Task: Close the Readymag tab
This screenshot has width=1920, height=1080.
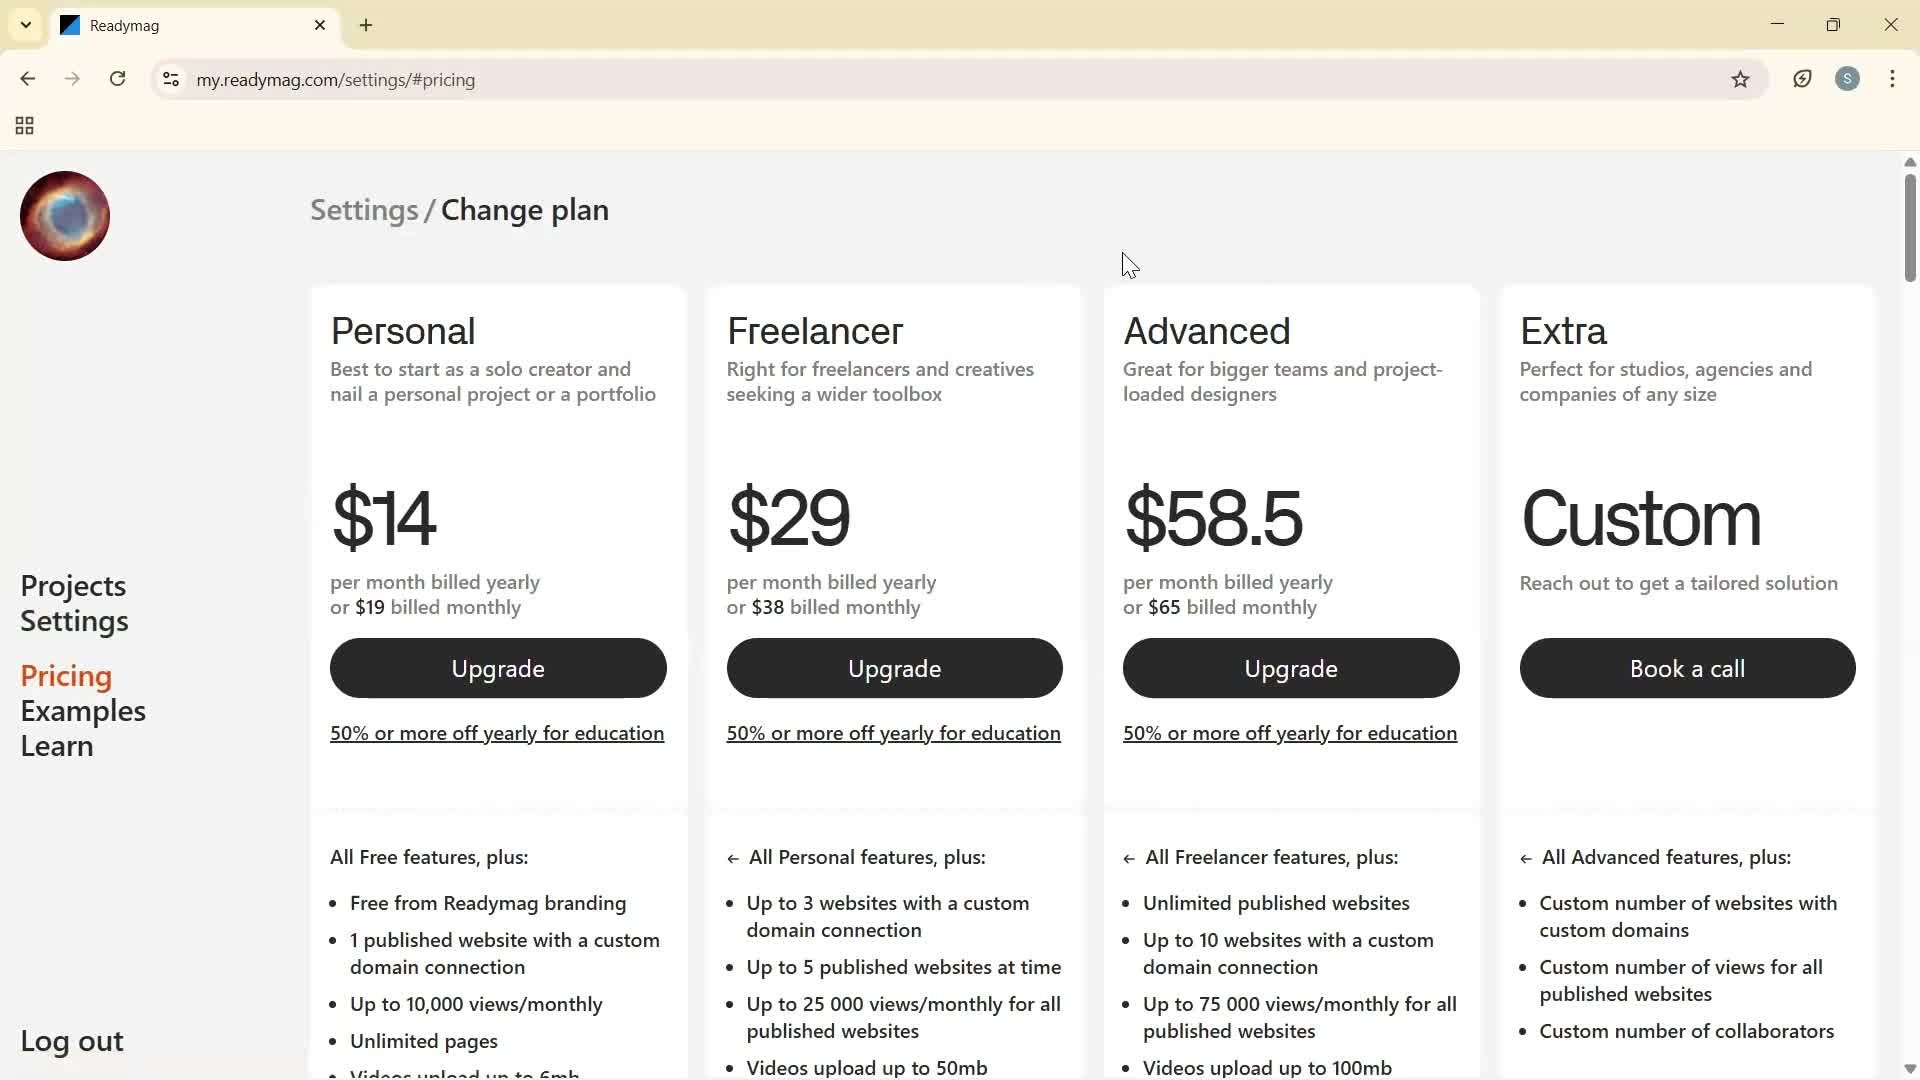Action: [320, 25]
